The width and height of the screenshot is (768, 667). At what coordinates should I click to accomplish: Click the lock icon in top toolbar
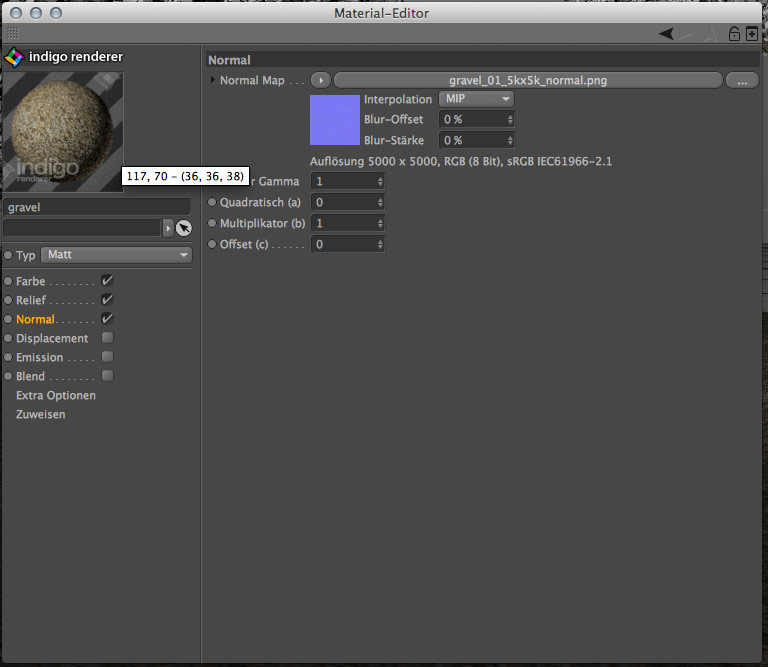(735, 33)
